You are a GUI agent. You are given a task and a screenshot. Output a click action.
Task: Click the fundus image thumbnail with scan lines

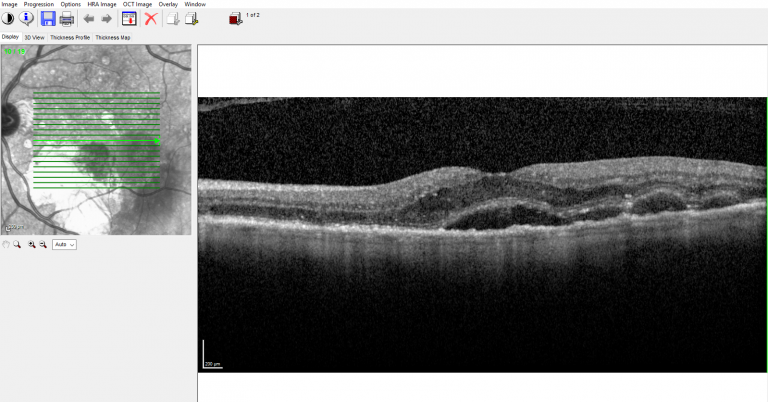click(96, 140)
